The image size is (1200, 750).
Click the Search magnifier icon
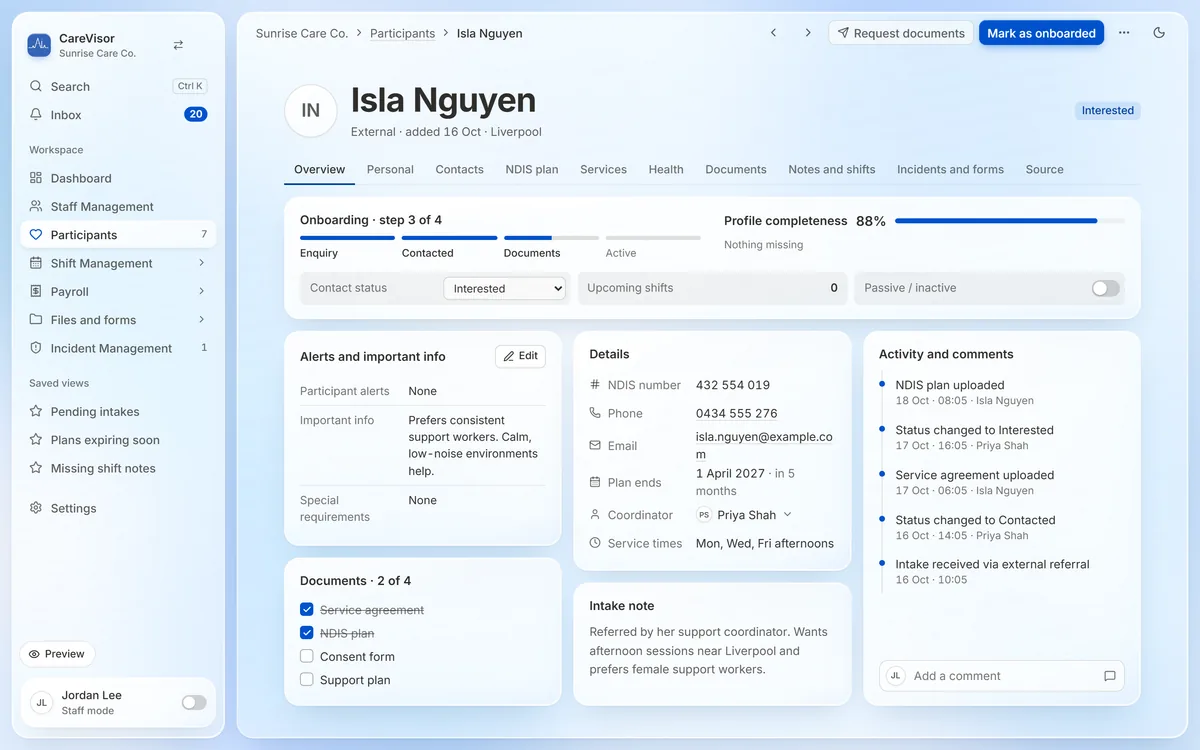click(36, 86)
